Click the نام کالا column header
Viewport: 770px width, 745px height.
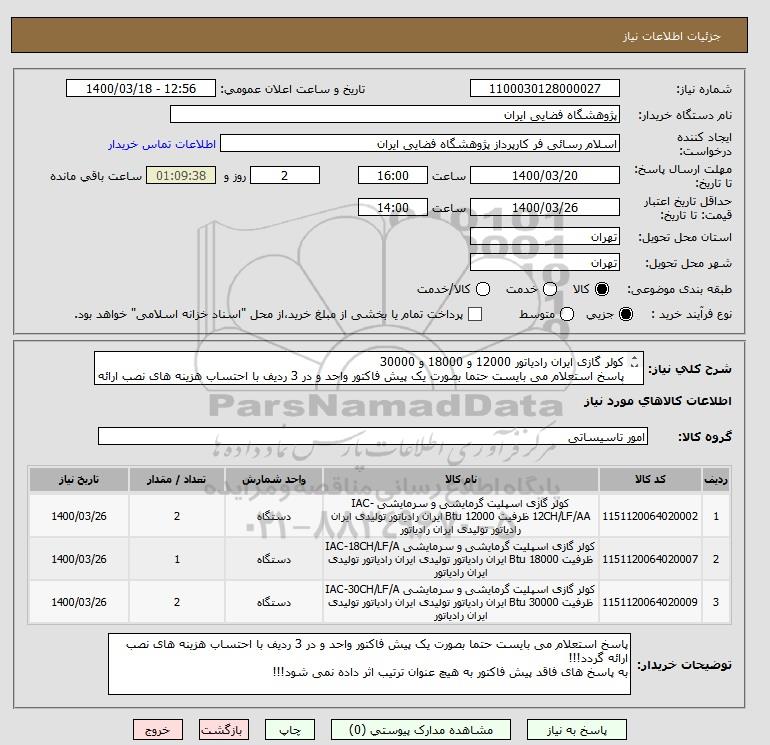461,479
